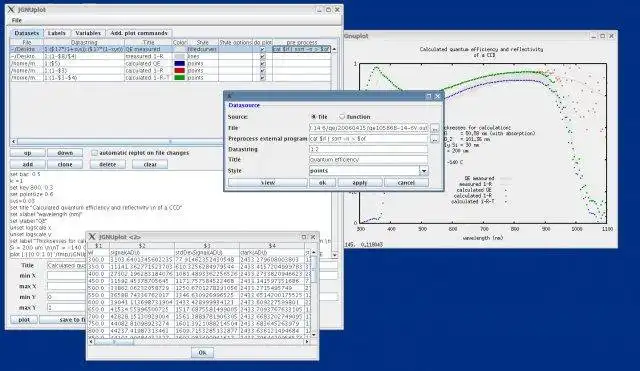Cancel the Datasource dialog
640x371 pixels.
pyautogui.click(x=406, y=183)
